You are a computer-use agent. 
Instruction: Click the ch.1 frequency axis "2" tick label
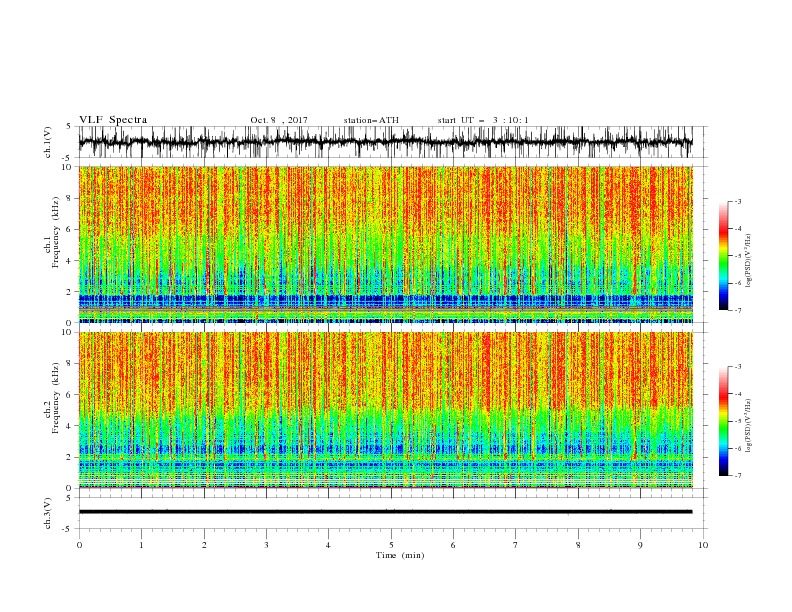(71, 292)
